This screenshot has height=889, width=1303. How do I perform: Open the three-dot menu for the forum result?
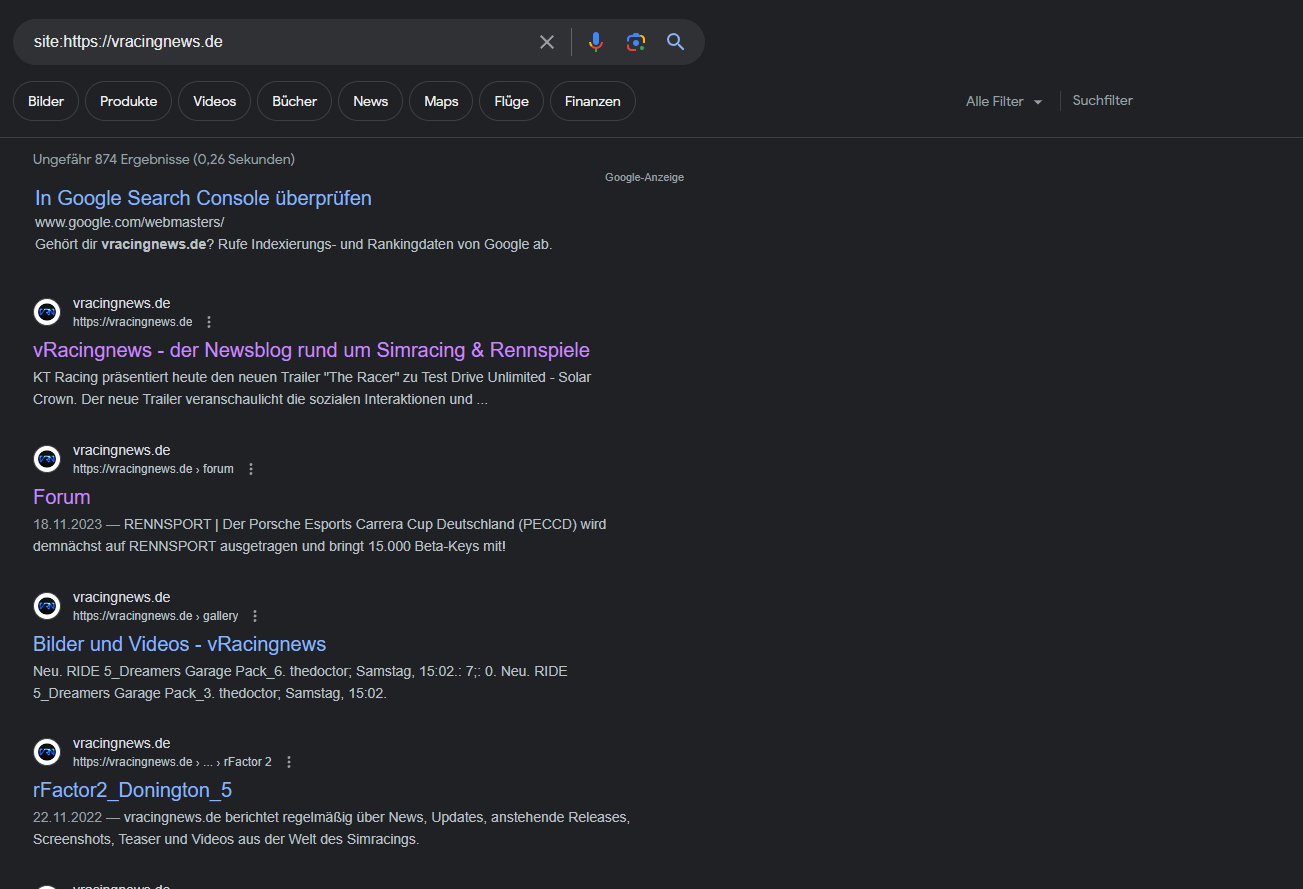click(x=251, y=469)
